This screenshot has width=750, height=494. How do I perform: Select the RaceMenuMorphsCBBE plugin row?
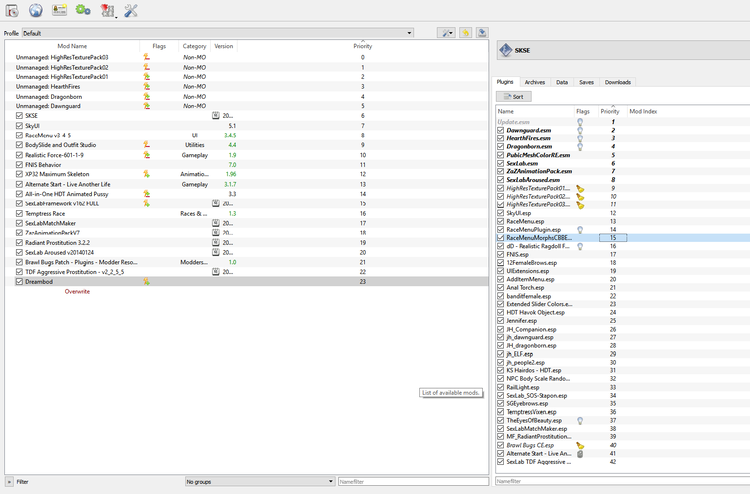(623, 238)
